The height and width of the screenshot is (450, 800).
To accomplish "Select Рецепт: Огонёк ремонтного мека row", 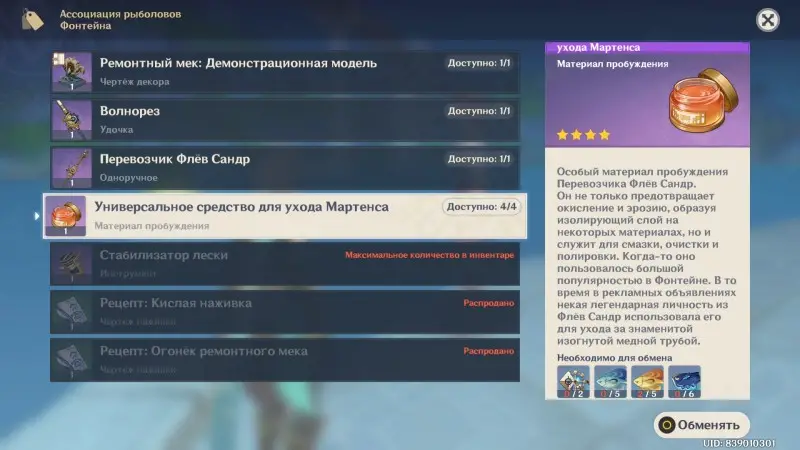I will (285, 360).
